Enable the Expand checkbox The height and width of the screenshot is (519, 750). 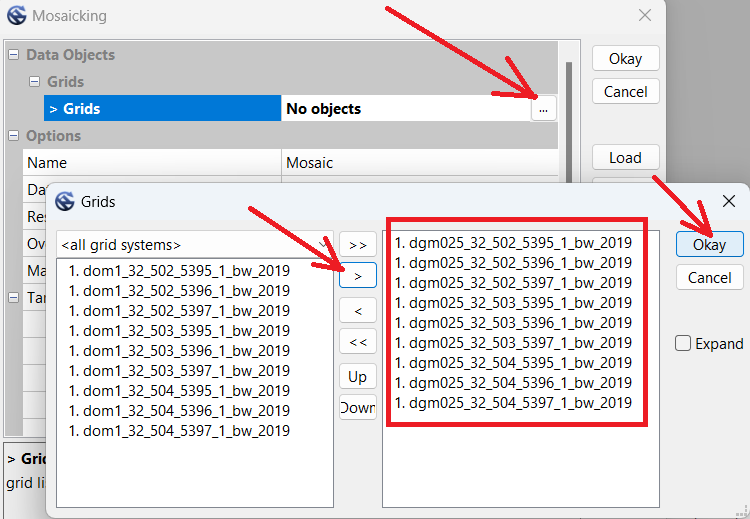pos(683,343)
